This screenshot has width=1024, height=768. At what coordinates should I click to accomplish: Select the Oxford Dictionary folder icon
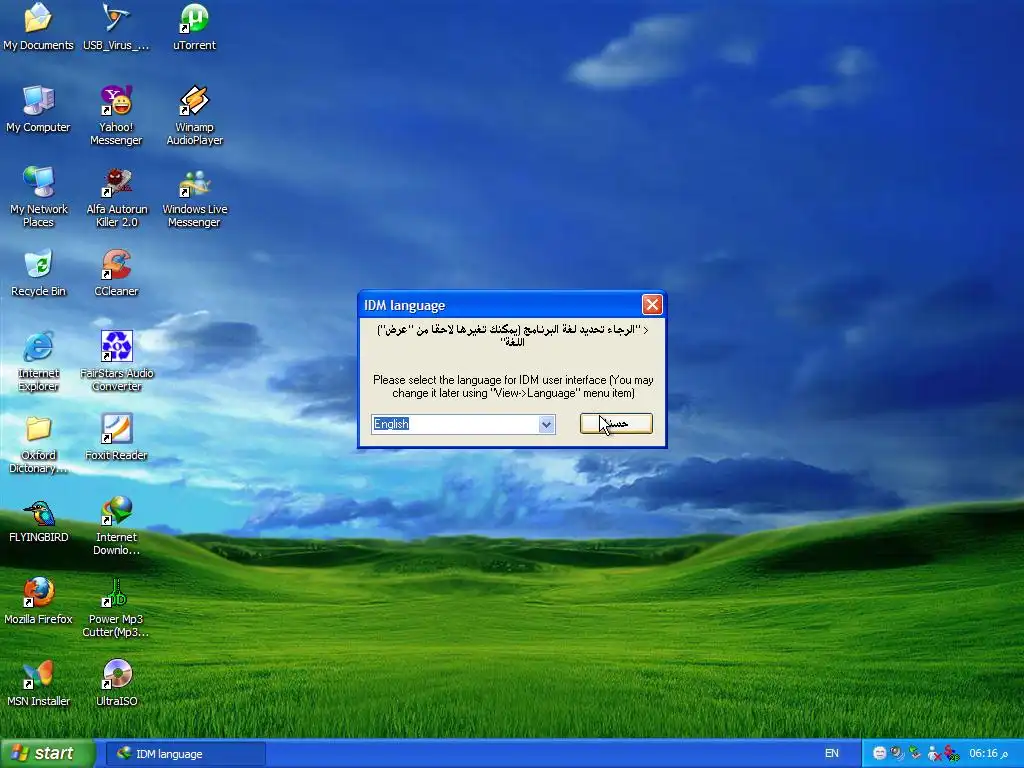(38, 443)
